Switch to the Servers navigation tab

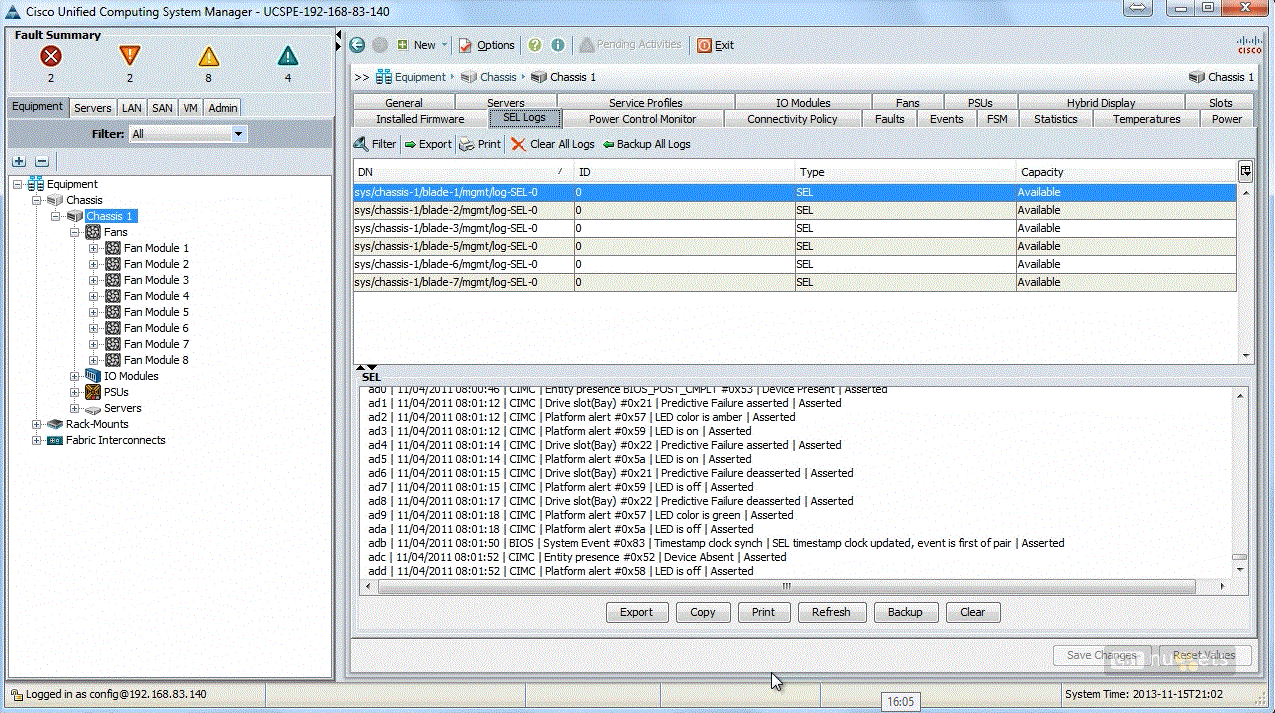click(93, 108)
